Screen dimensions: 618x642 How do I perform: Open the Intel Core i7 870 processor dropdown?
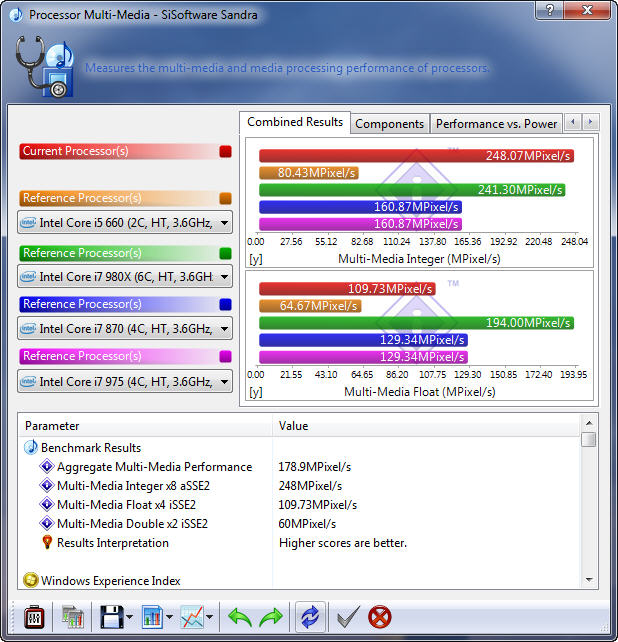click(x=125, y=328)
